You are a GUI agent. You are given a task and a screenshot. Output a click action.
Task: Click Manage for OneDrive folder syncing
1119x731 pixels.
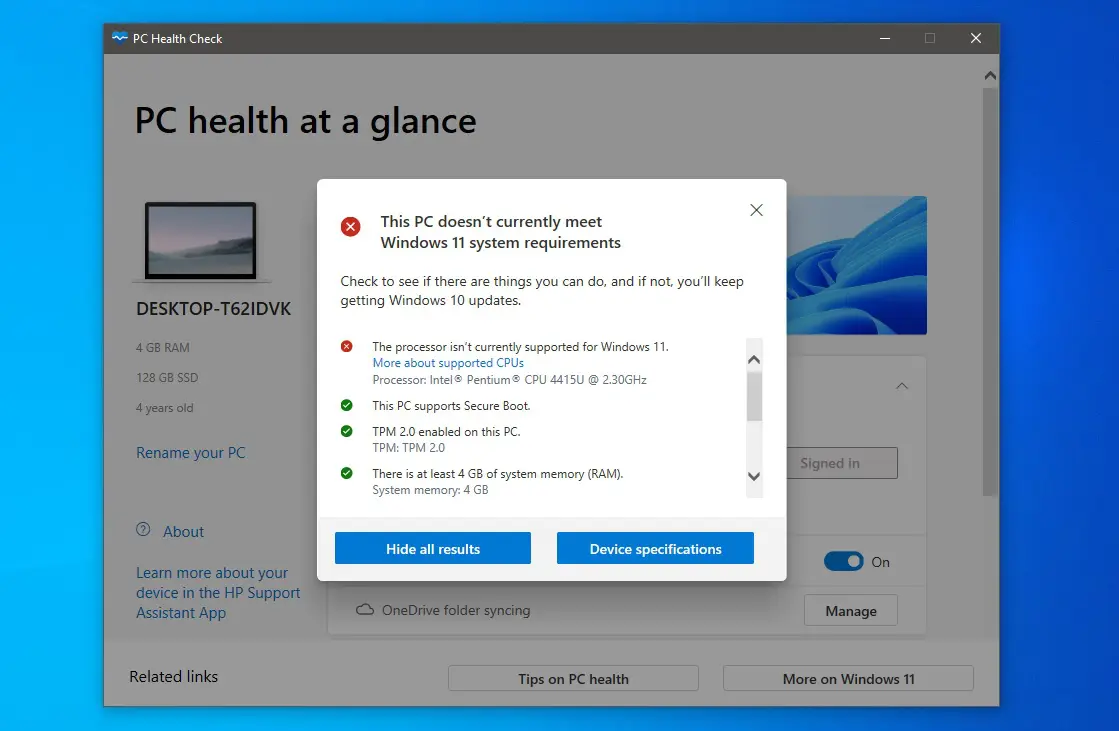click(850, 610)
